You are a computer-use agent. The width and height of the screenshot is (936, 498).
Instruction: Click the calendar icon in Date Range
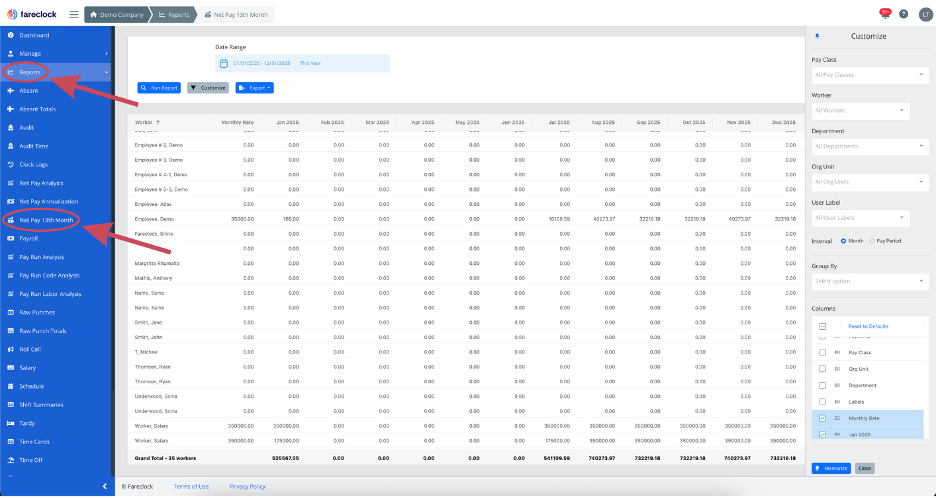pyautogui.click(x=224, y=63)
